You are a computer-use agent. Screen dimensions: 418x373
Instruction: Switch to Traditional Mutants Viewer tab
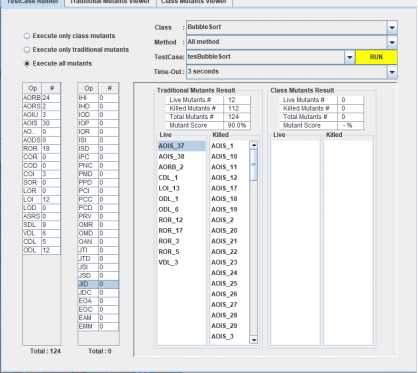110,2
